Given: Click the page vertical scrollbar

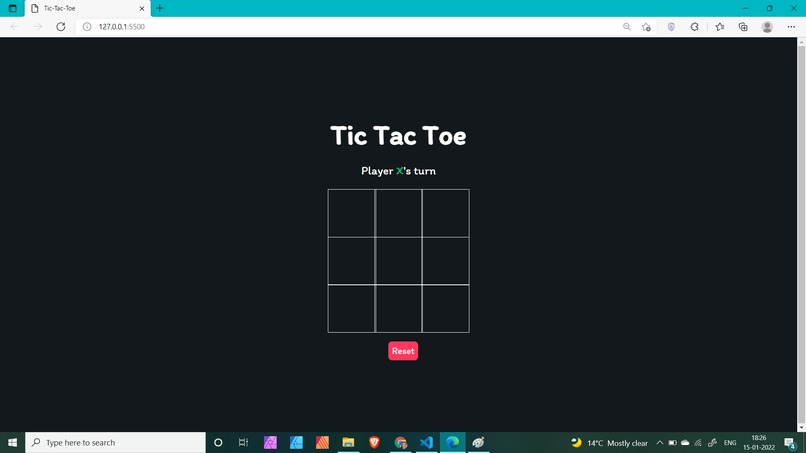Looking at the screenshot, I should pos(801,234).
